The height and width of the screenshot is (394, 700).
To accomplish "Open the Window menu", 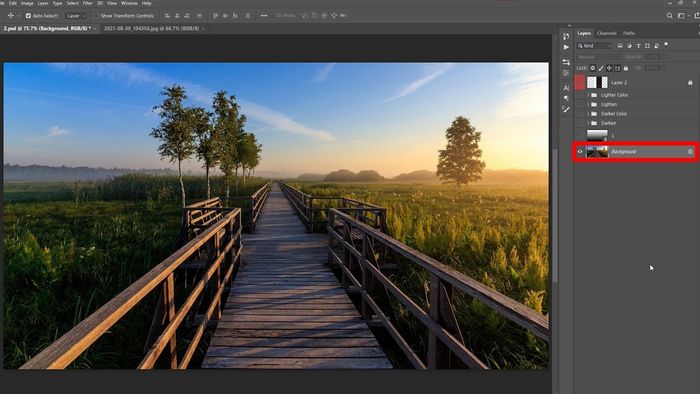I will (x=129, y=3).
